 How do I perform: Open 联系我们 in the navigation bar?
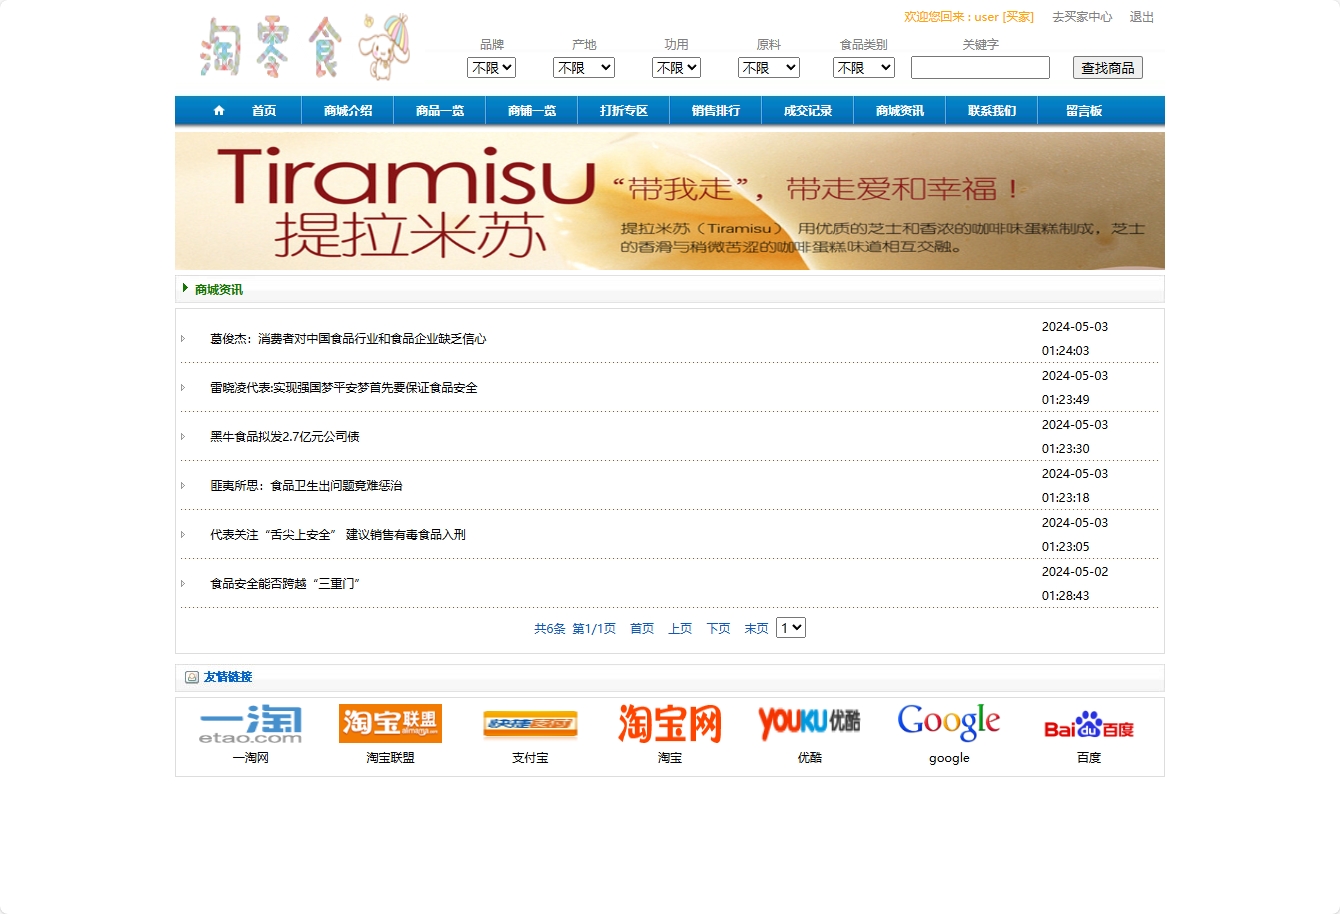coord(992,111)
